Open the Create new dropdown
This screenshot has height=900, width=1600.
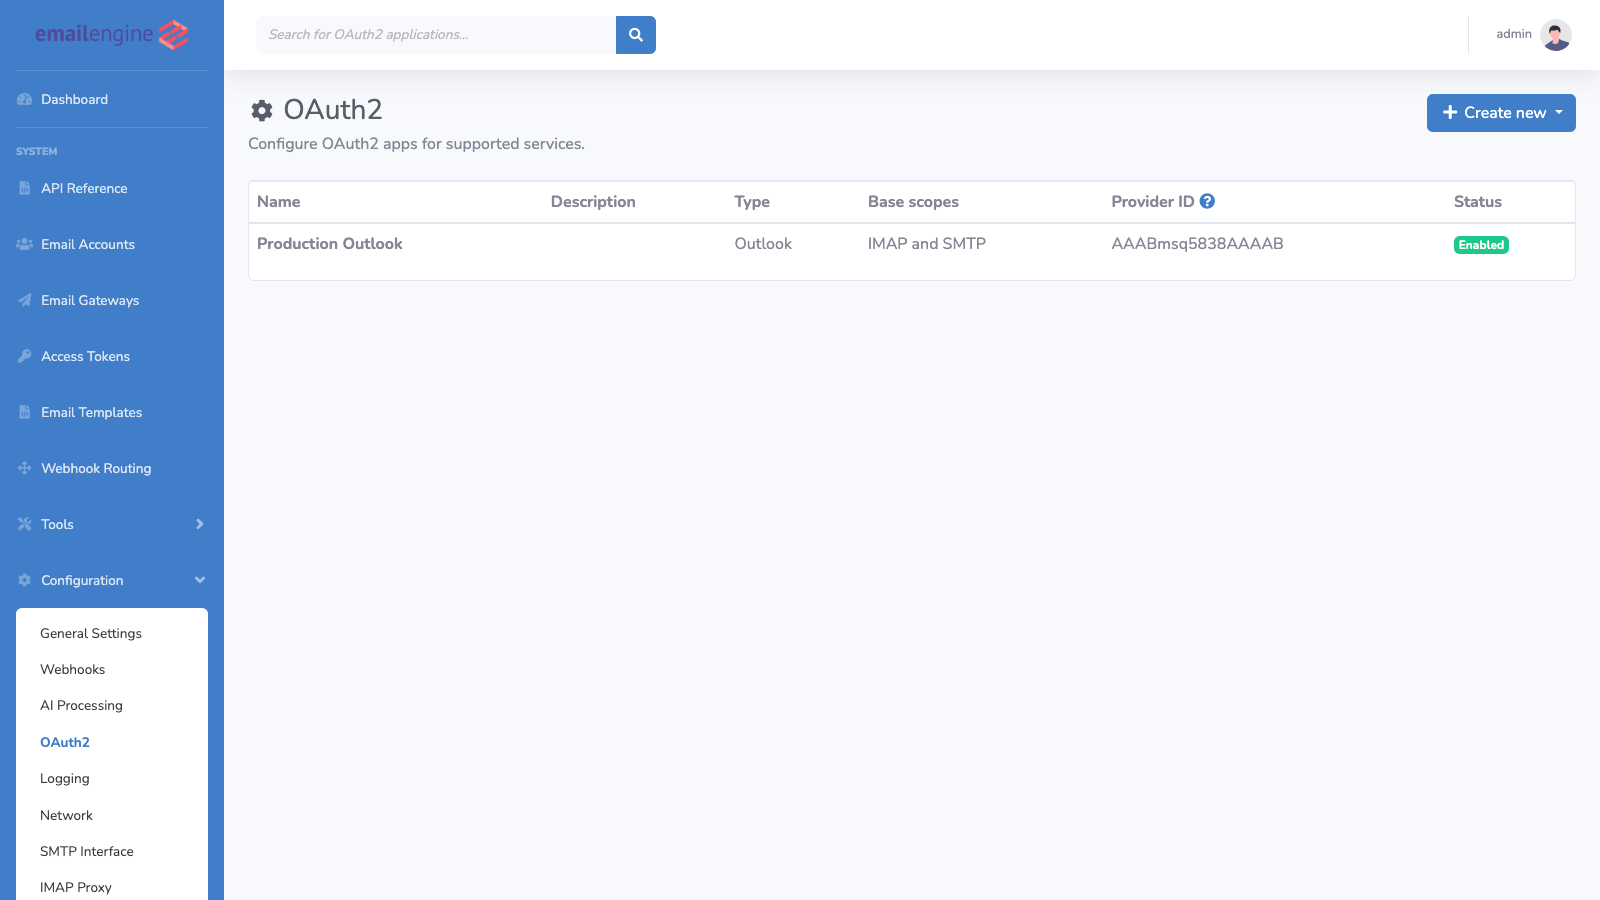pyautogui.click(x=1500, y=113)
